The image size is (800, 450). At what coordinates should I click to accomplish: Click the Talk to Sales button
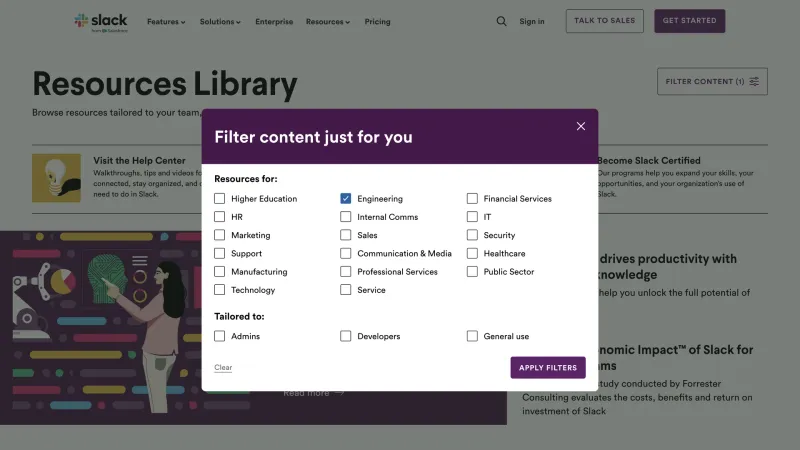(x=605, y=21)
